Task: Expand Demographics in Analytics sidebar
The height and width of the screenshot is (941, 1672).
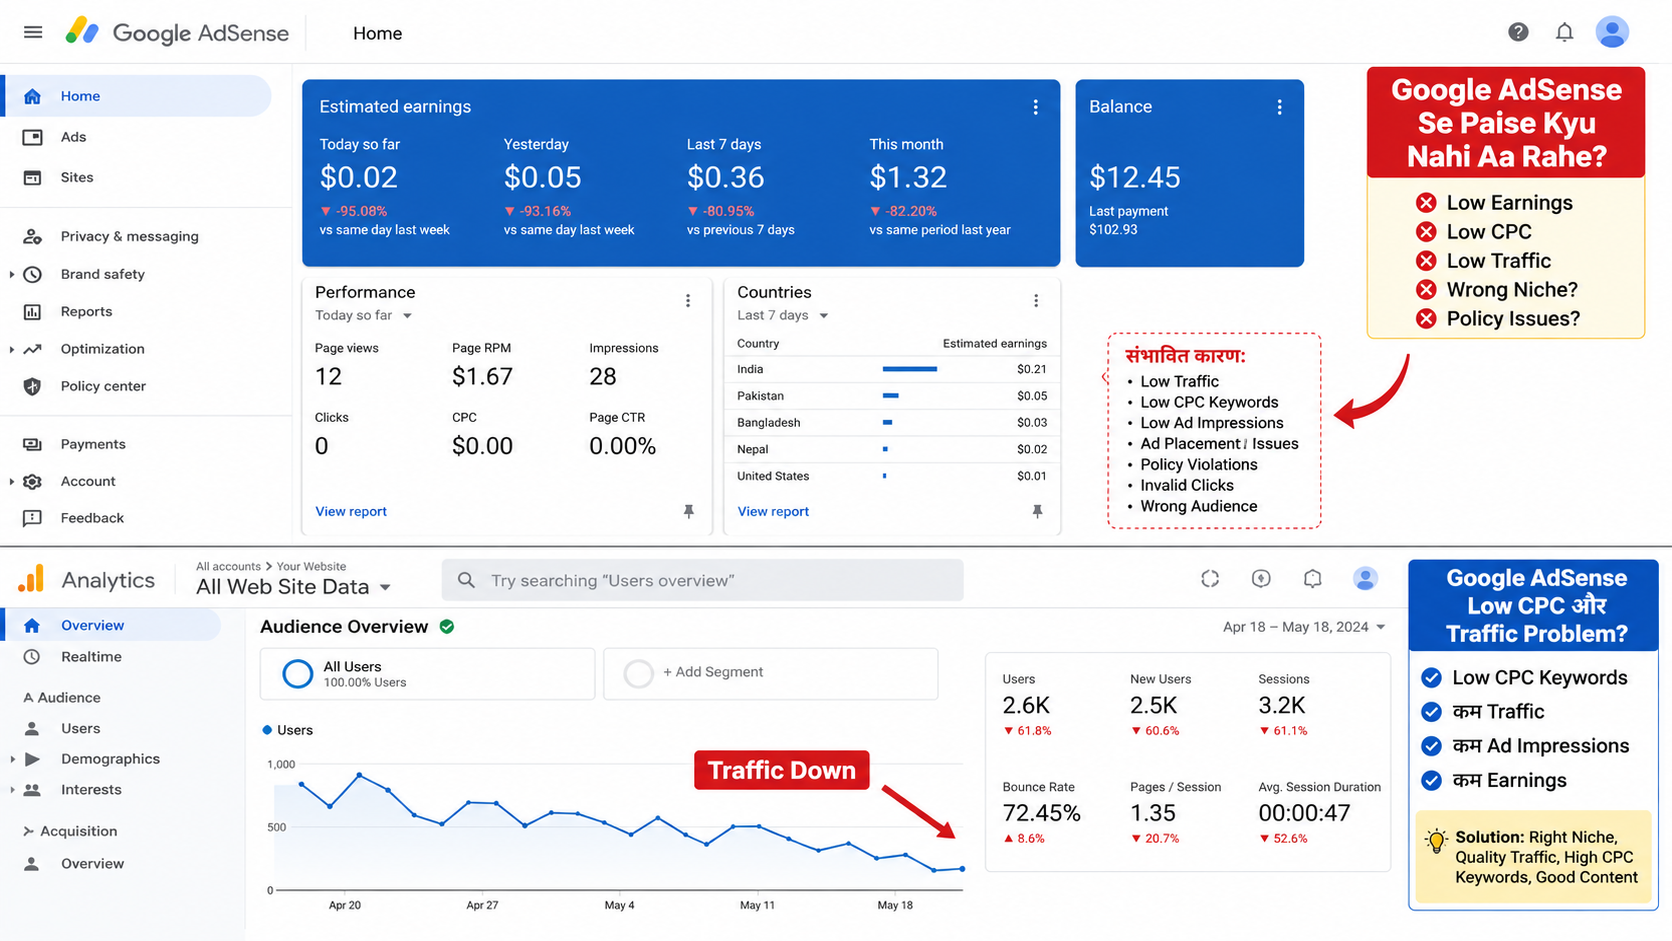Action: [x=12, y=759]
